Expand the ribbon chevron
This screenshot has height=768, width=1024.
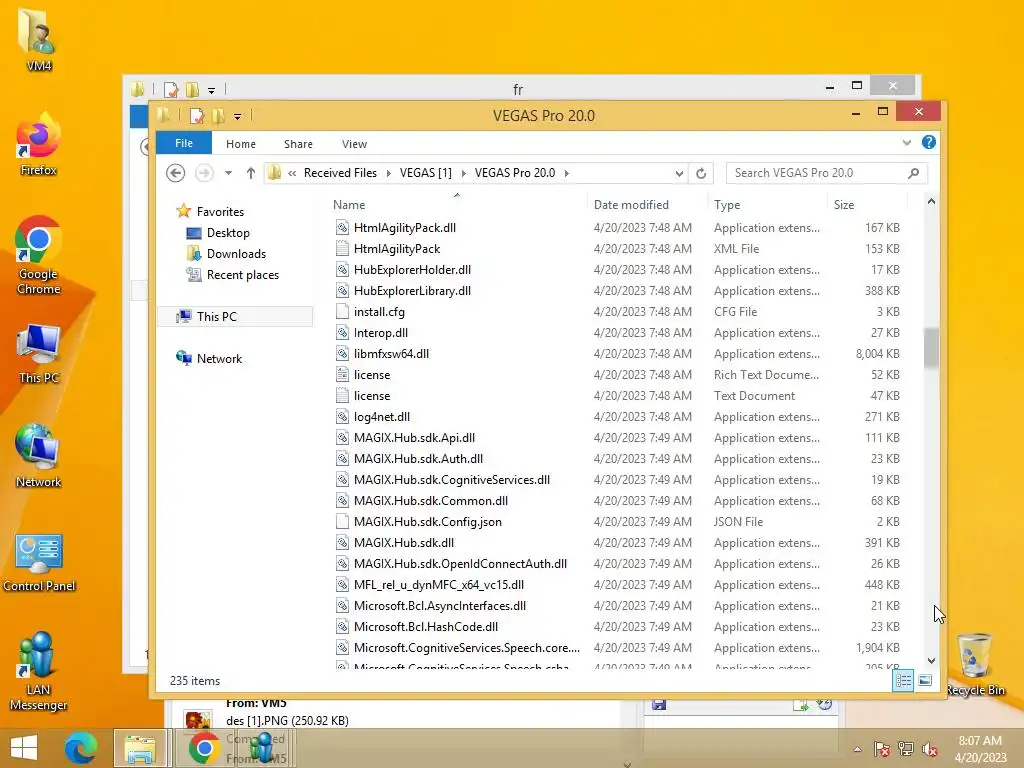[906, 142]
